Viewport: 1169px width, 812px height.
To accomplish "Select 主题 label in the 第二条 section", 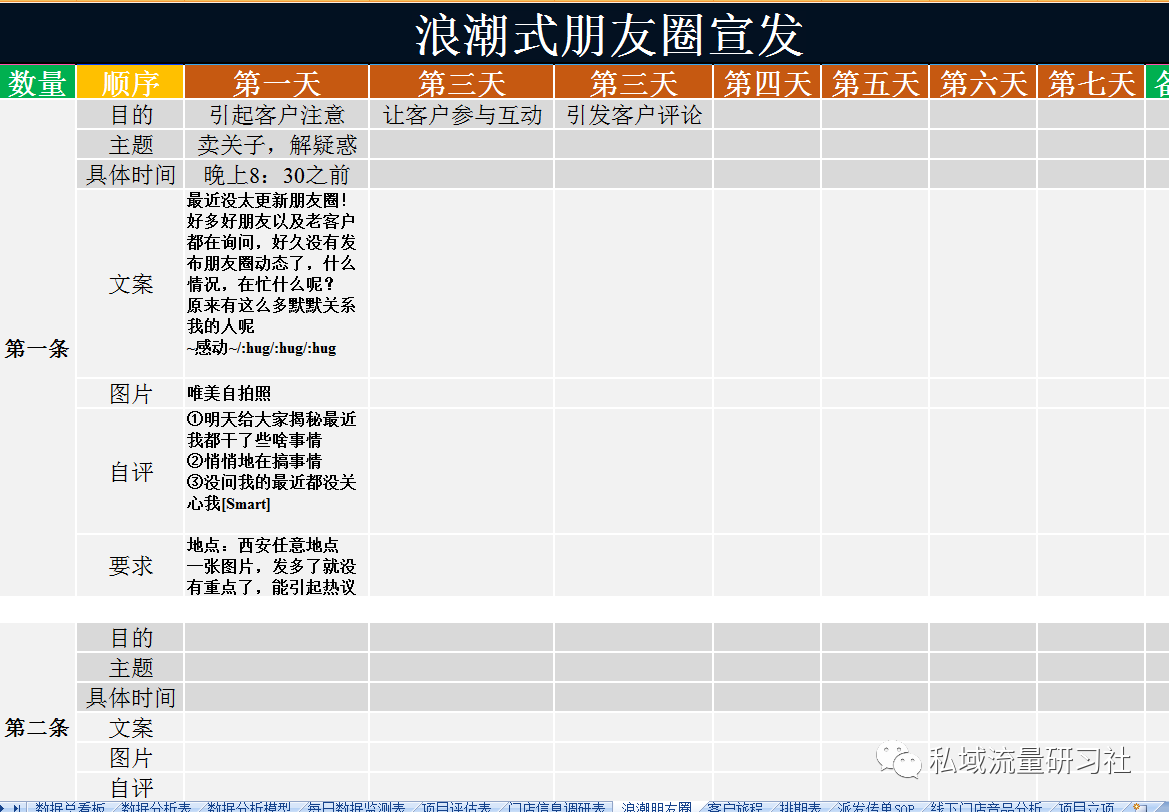I will (130, 667).
